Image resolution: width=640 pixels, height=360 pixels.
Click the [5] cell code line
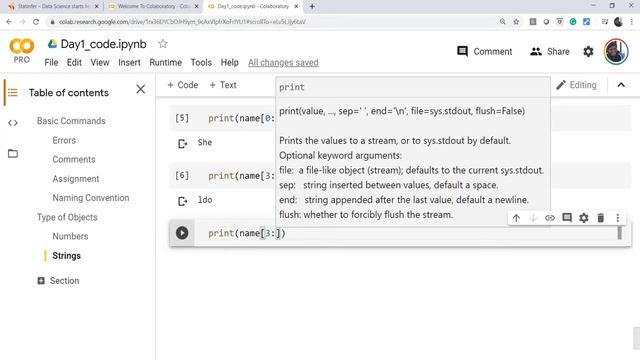tap(241, 118)
